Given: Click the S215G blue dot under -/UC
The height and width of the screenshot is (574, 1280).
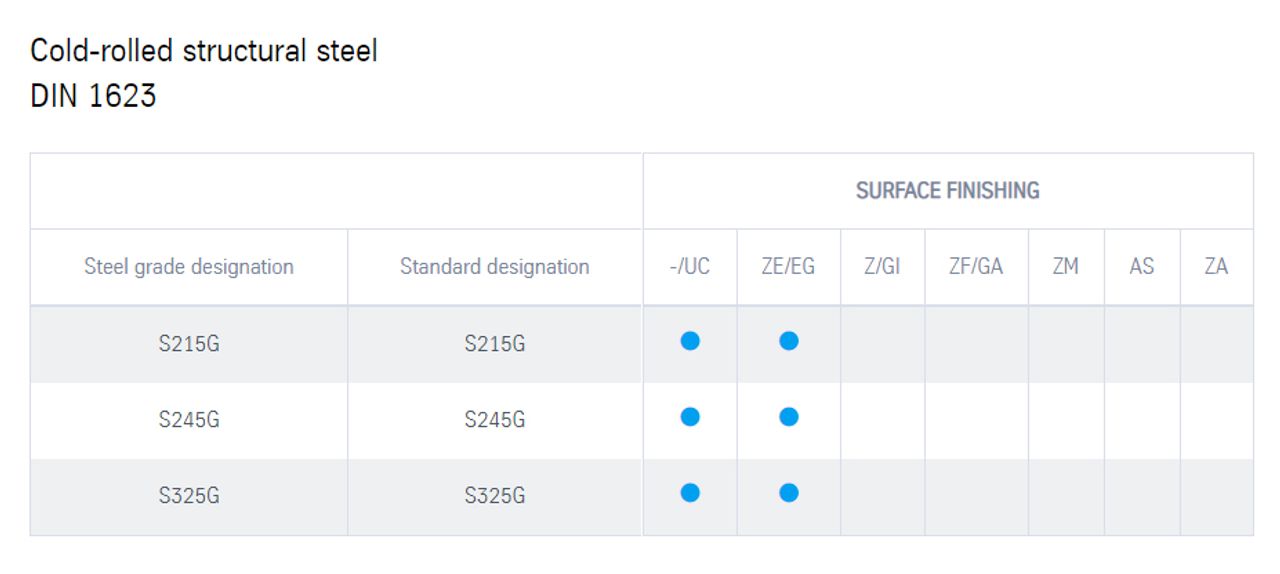Looking at the screenshot, I should point(690,341).
